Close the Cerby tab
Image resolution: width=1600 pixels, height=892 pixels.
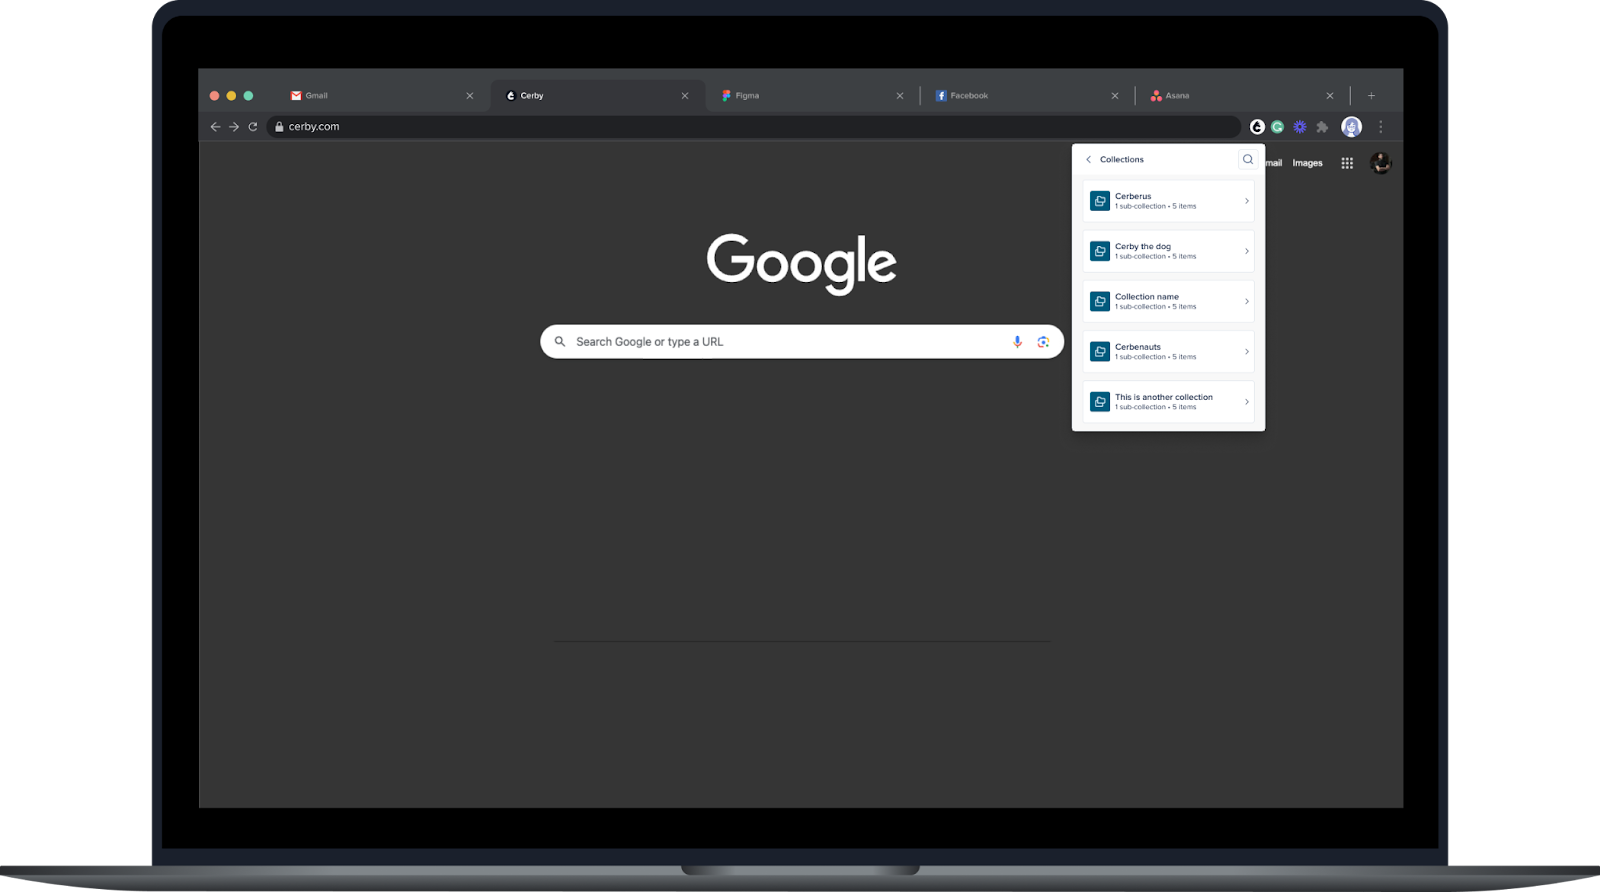point(685,96)
